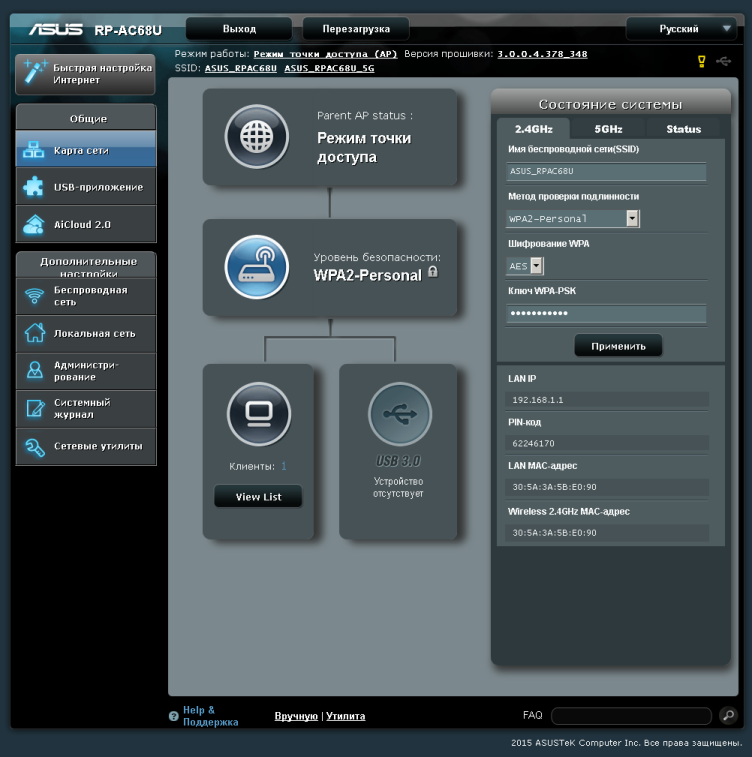This screenshot has height=757, width=752.
Task: Open the AiCloud 2.0 menu item
Action: (x=86, y=224)
